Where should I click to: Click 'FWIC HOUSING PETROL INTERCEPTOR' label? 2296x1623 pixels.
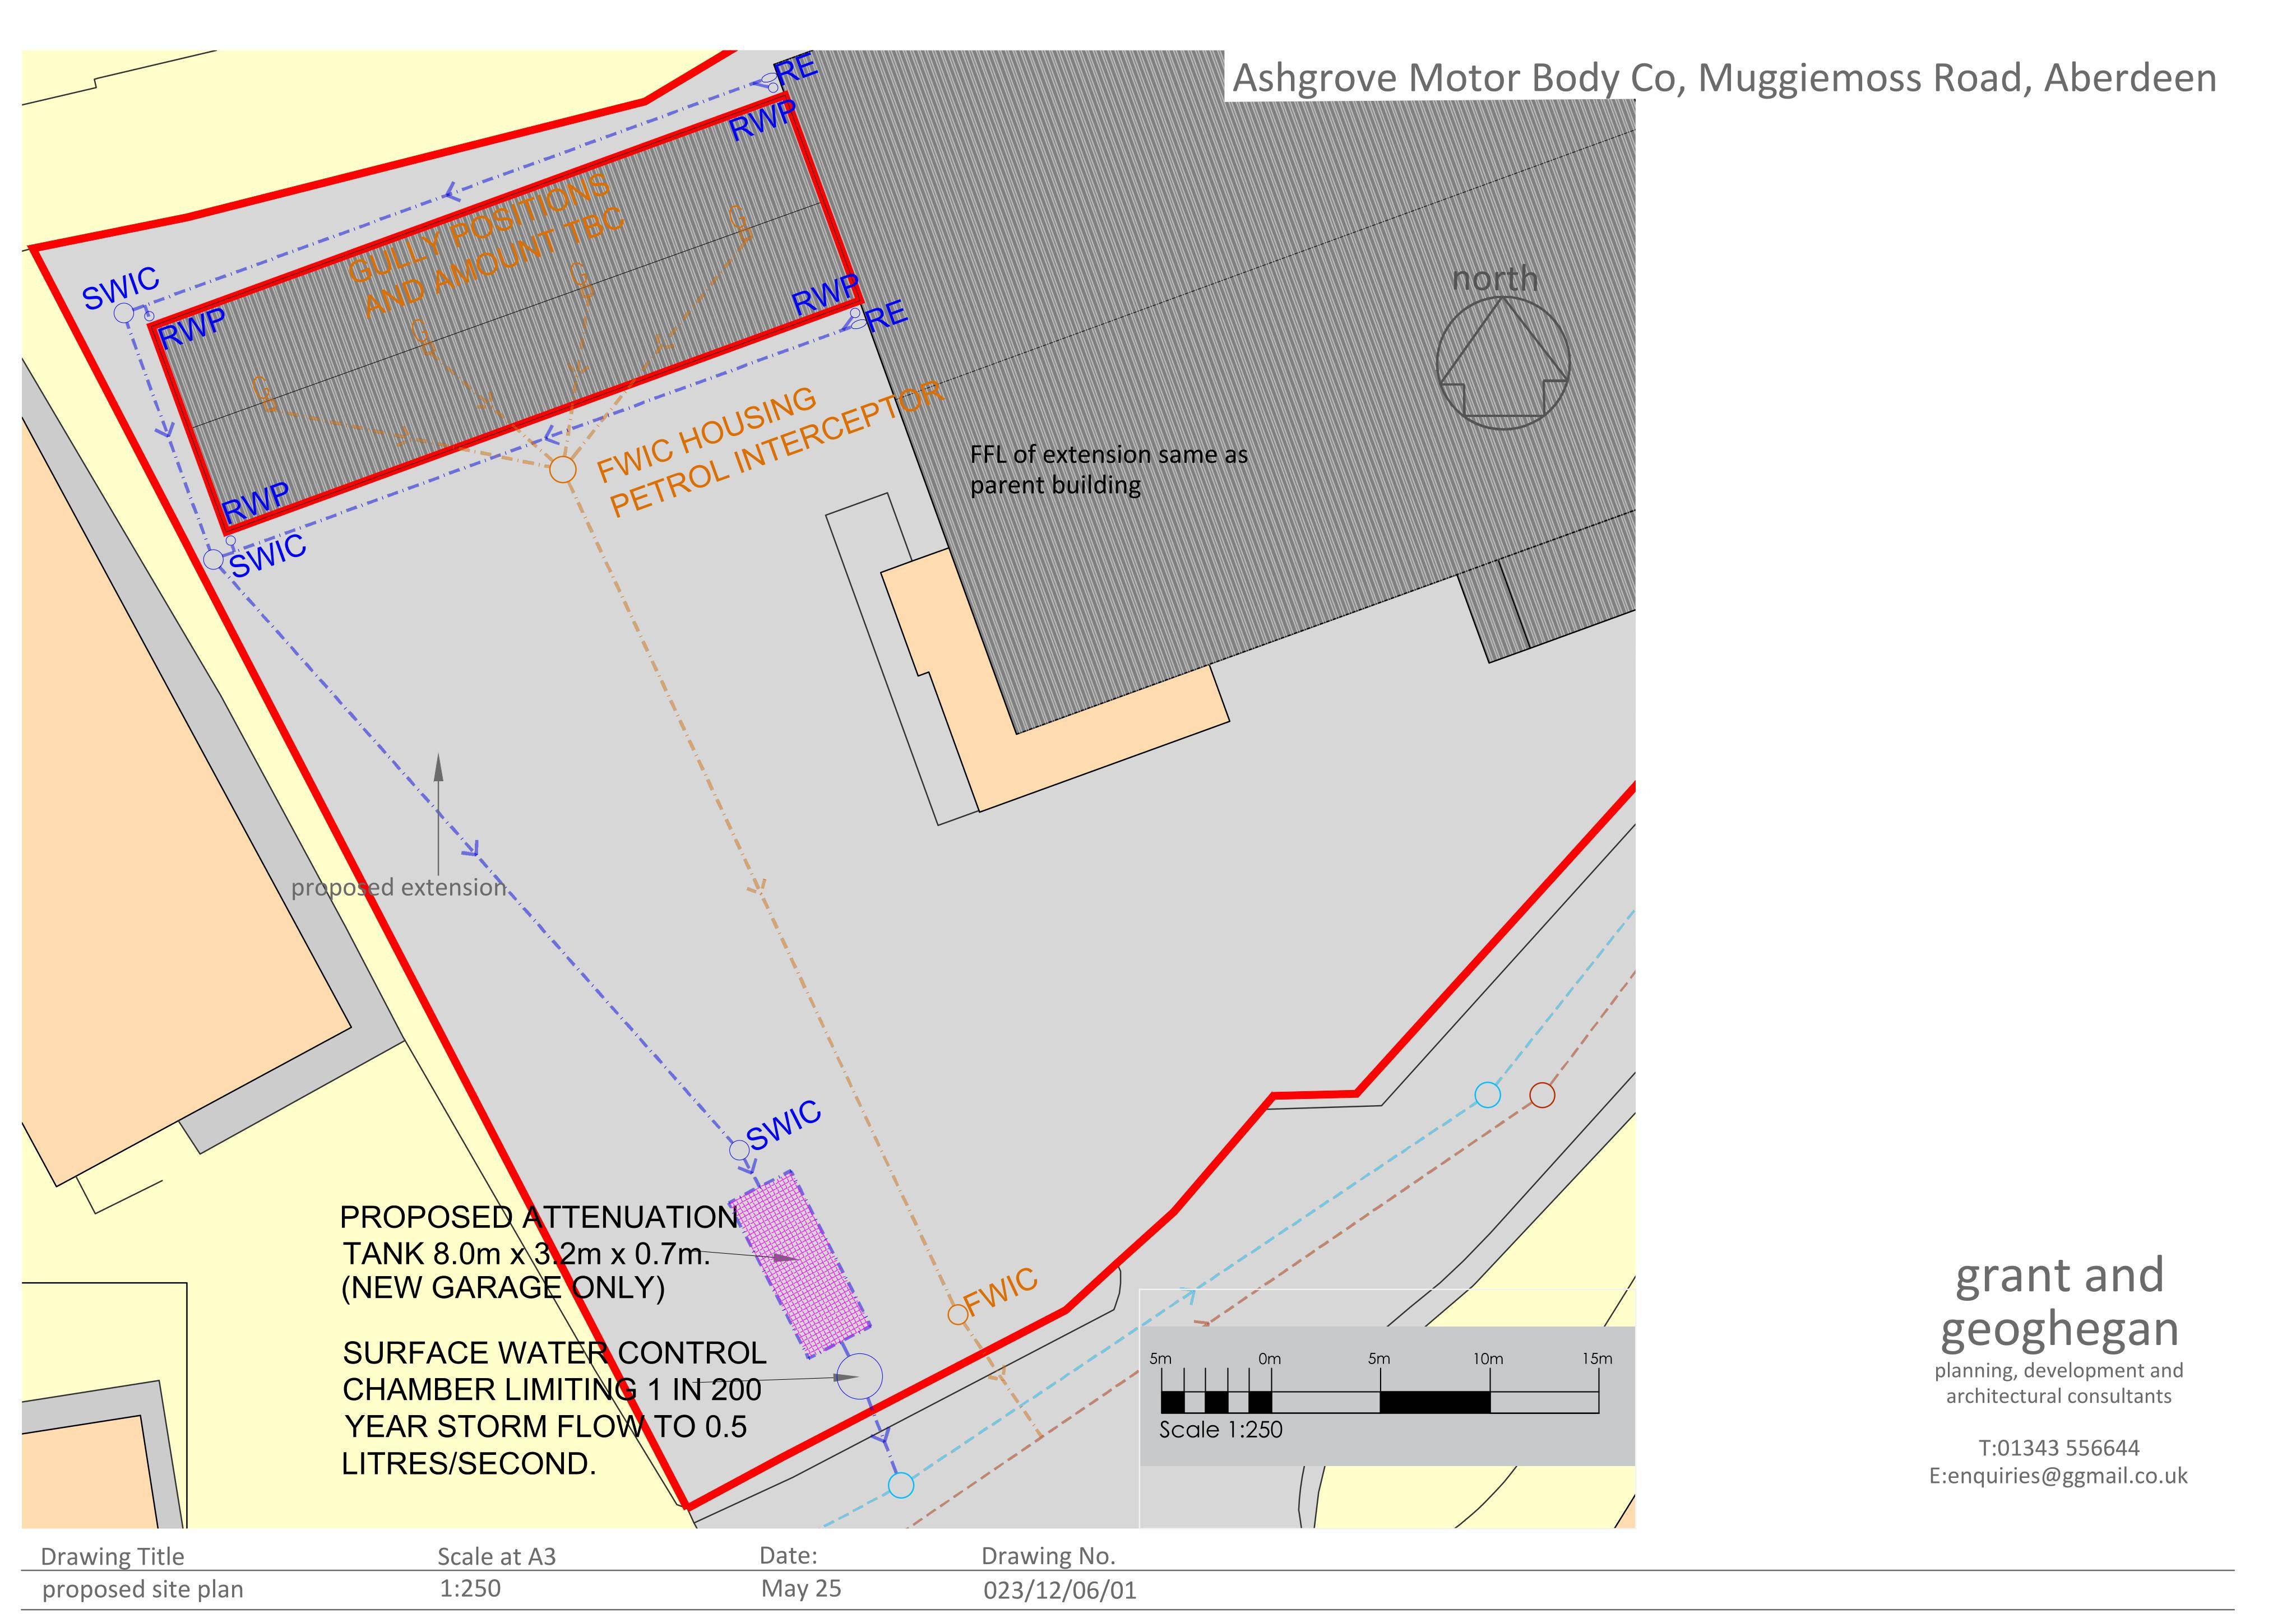tap(770, 450)
